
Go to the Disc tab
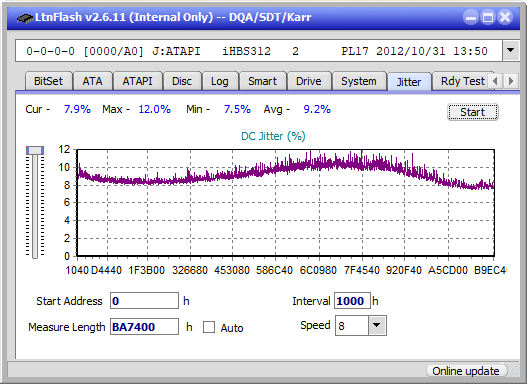[x=182, y=81]
